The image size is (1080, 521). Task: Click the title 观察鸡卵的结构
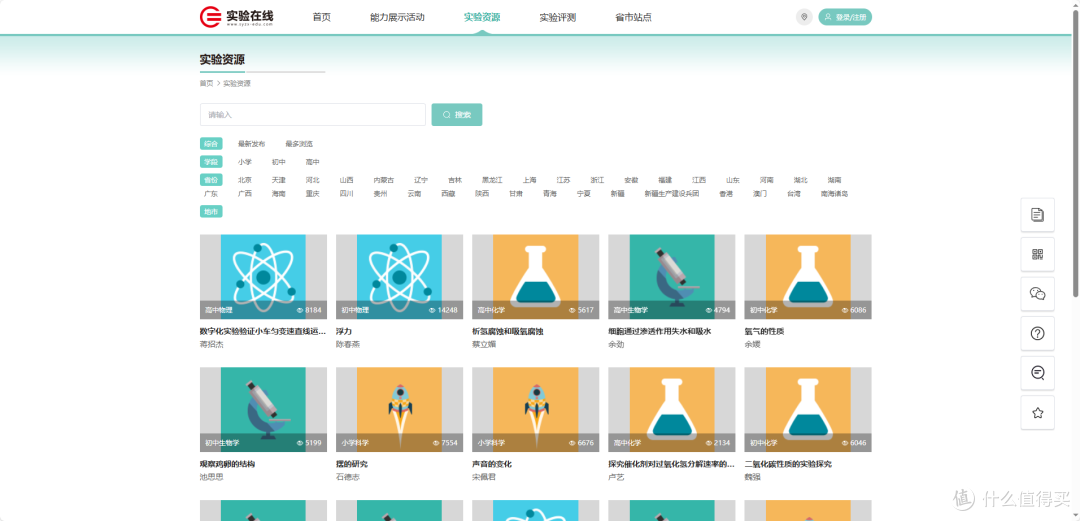click(x=227, y=464)
